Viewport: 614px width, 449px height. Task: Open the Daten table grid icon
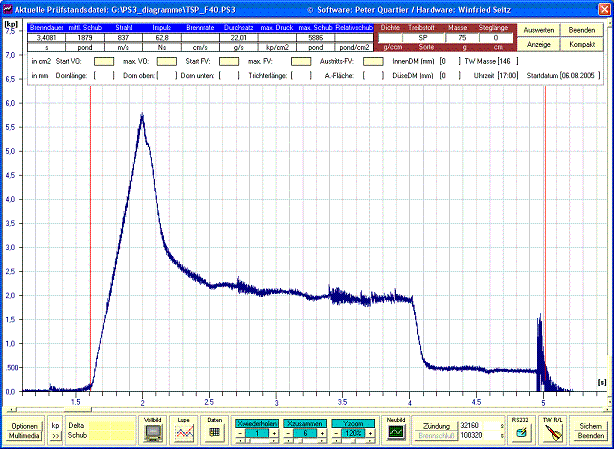(x=215, y=432)
